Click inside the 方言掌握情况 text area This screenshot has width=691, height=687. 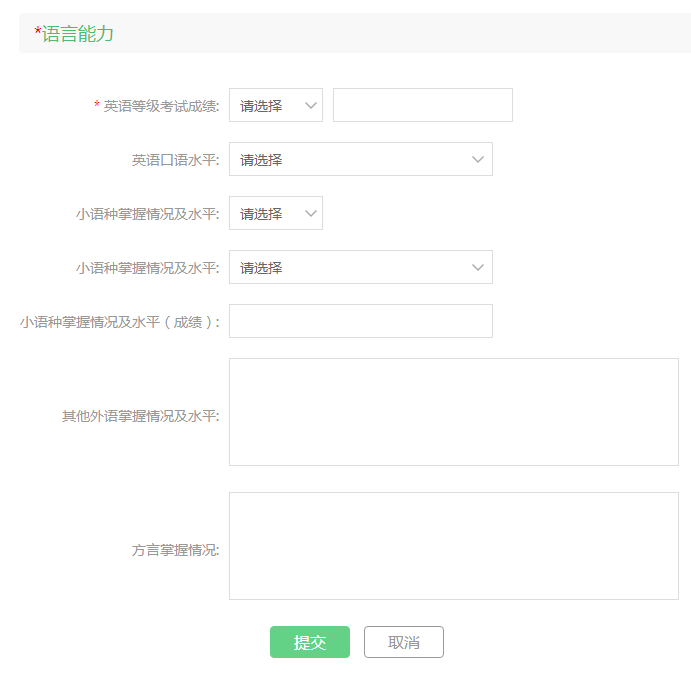point(453,546)
